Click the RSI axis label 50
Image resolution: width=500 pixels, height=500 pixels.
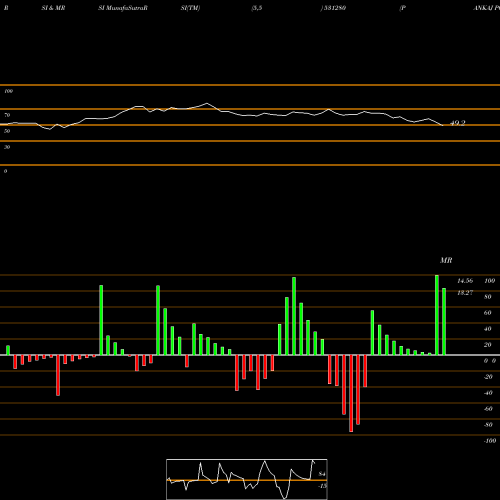coord(7,131)
